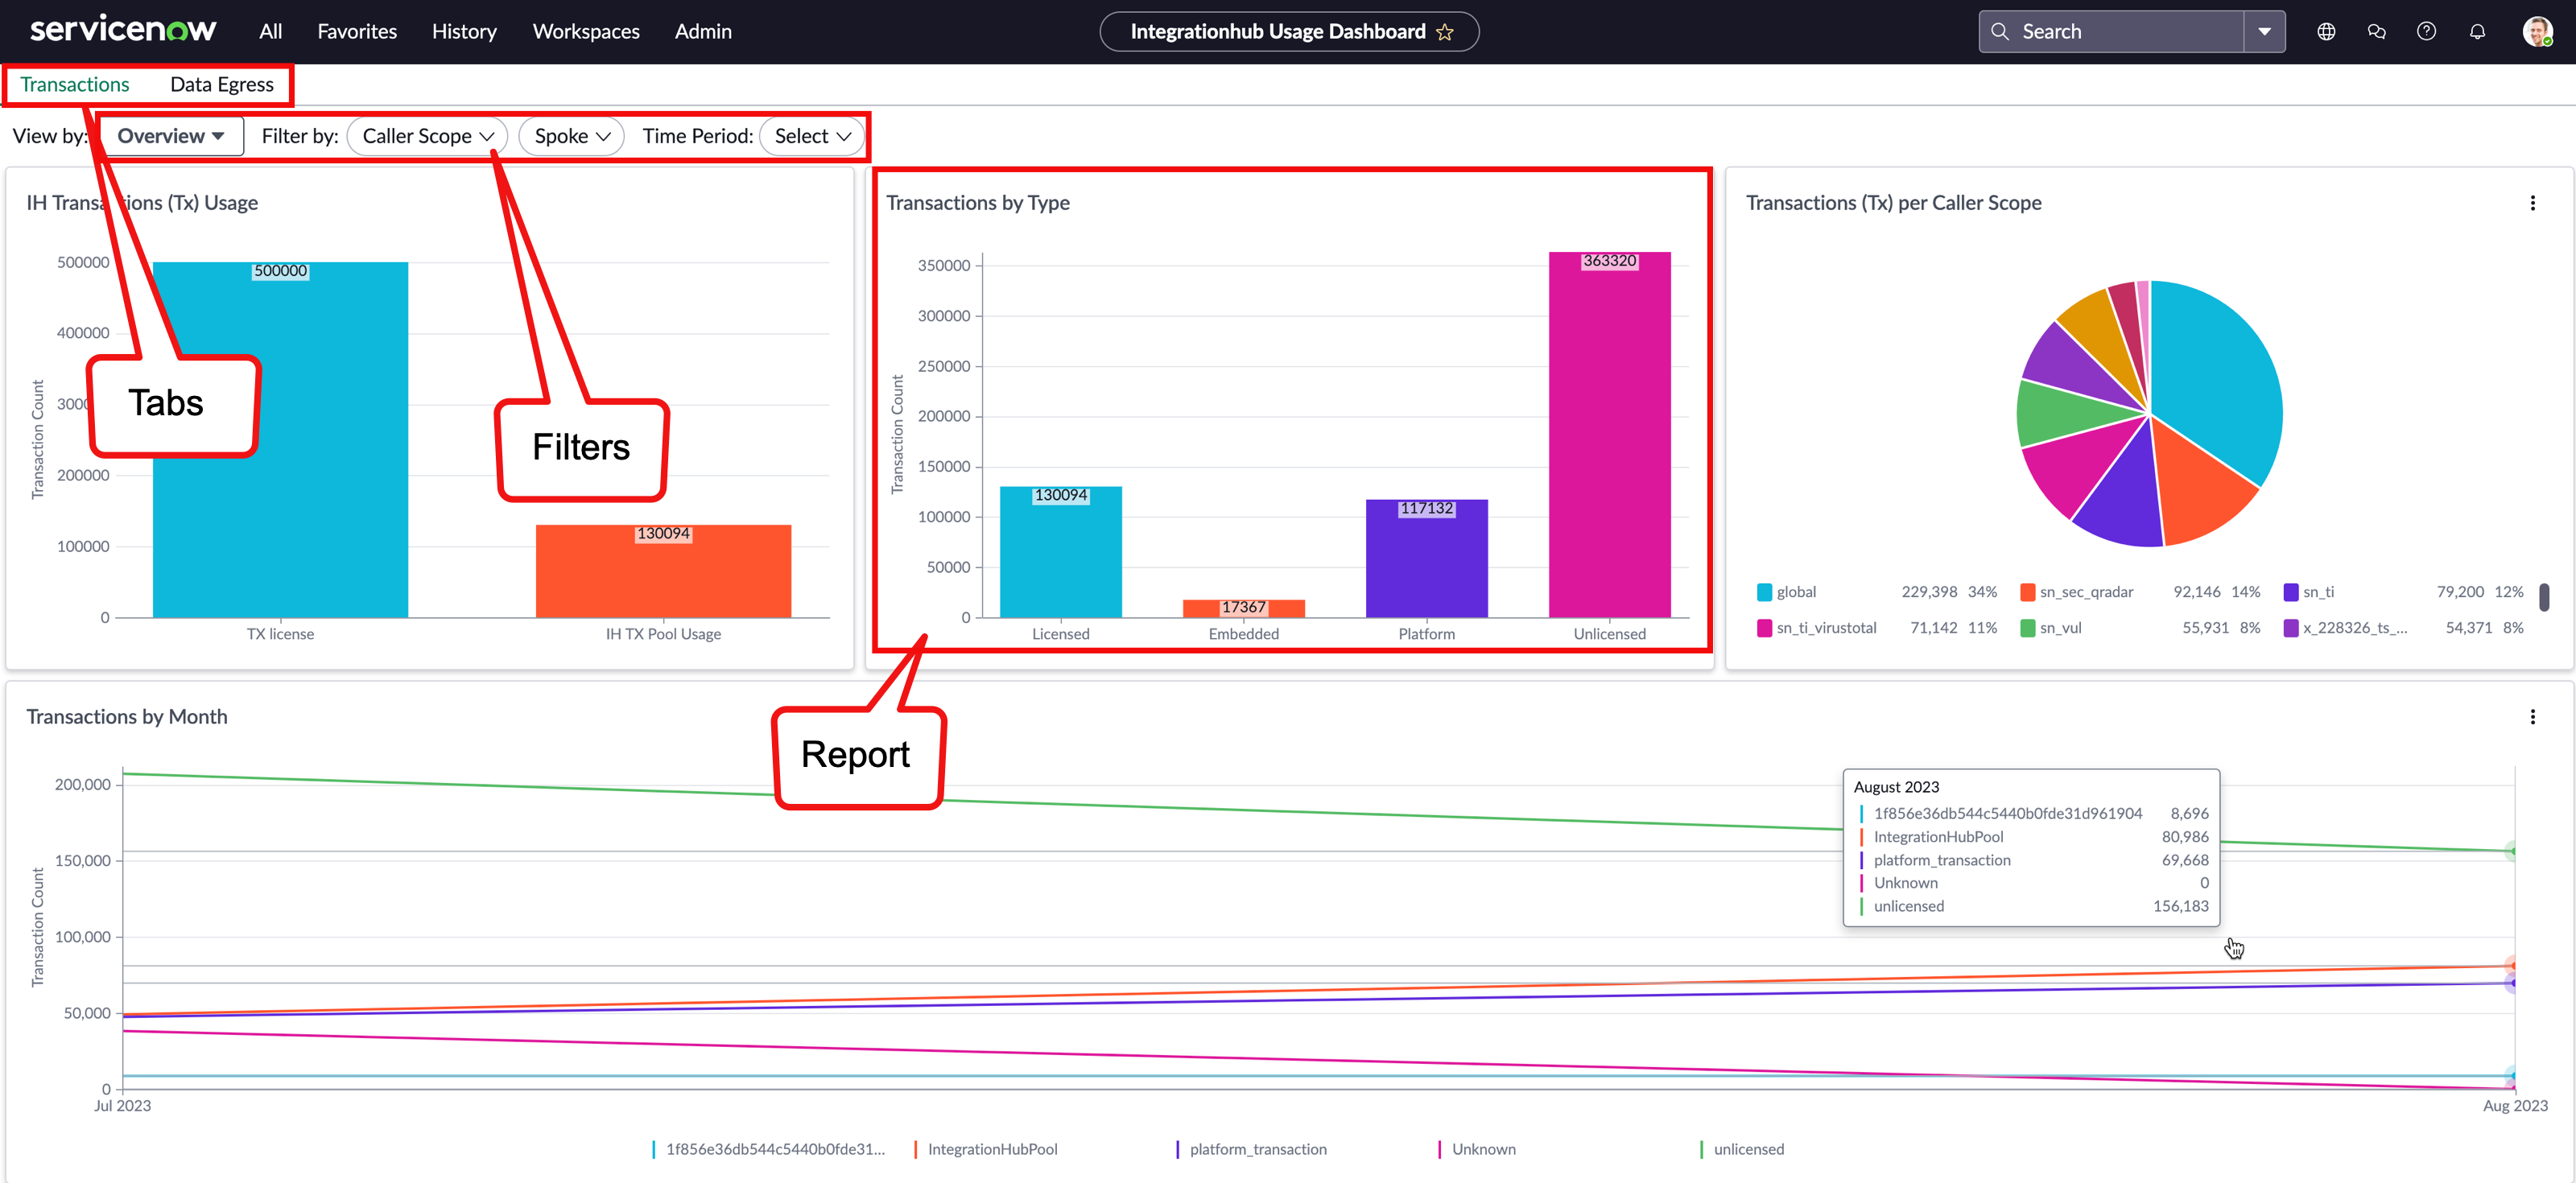
Task: Open the help question mark icon
Action: coord(2427,32)
